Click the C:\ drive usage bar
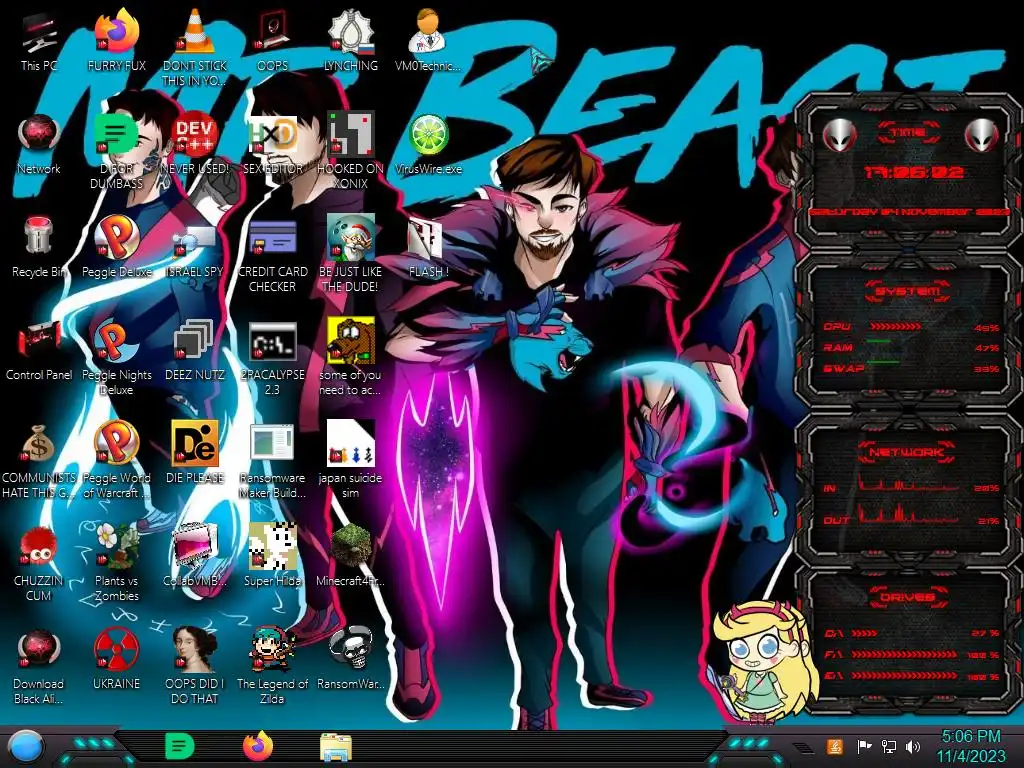The height and width of the screenshot is (768, 1024). pos(865,633)
